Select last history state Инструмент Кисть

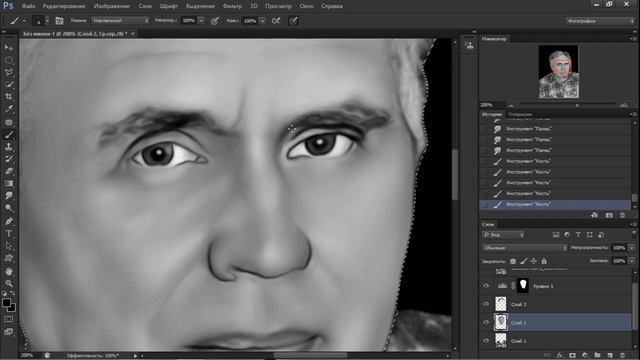pos(555,204)
